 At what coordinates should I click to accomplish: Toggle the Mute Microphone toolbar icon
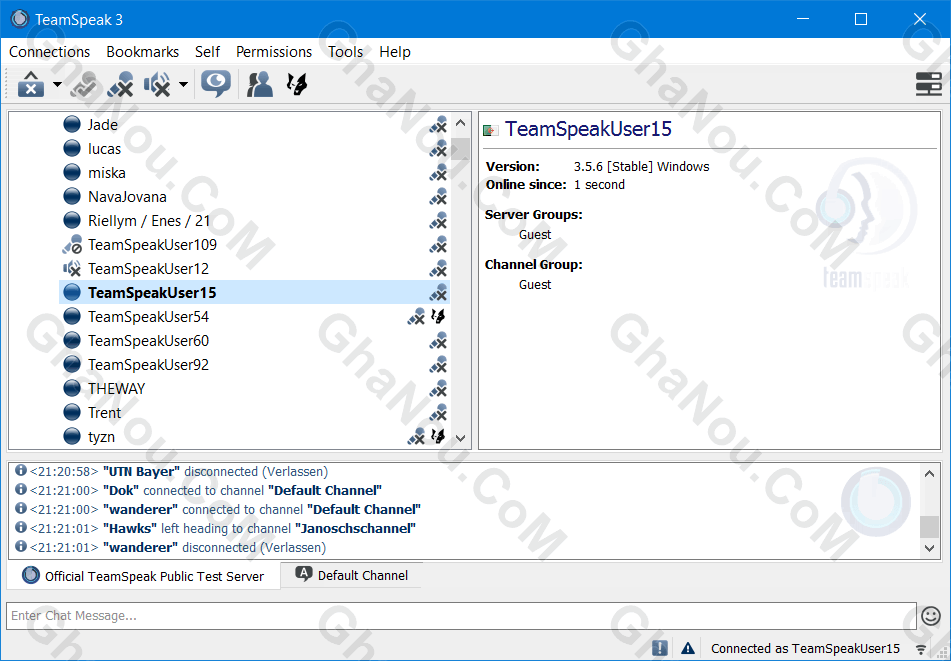[120, 84]
